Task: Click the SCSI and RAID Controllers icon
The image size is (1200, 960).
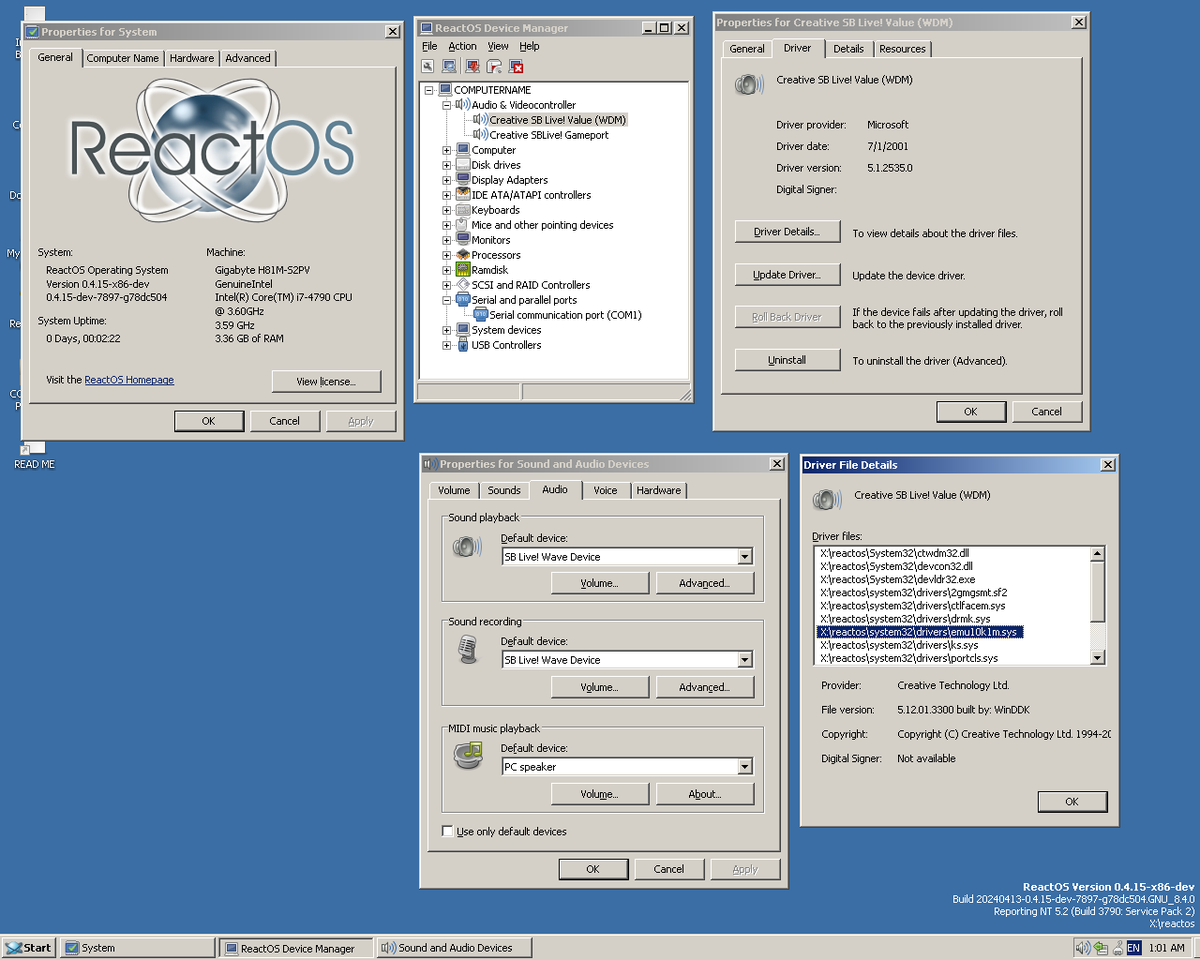Action: [463, 285]
